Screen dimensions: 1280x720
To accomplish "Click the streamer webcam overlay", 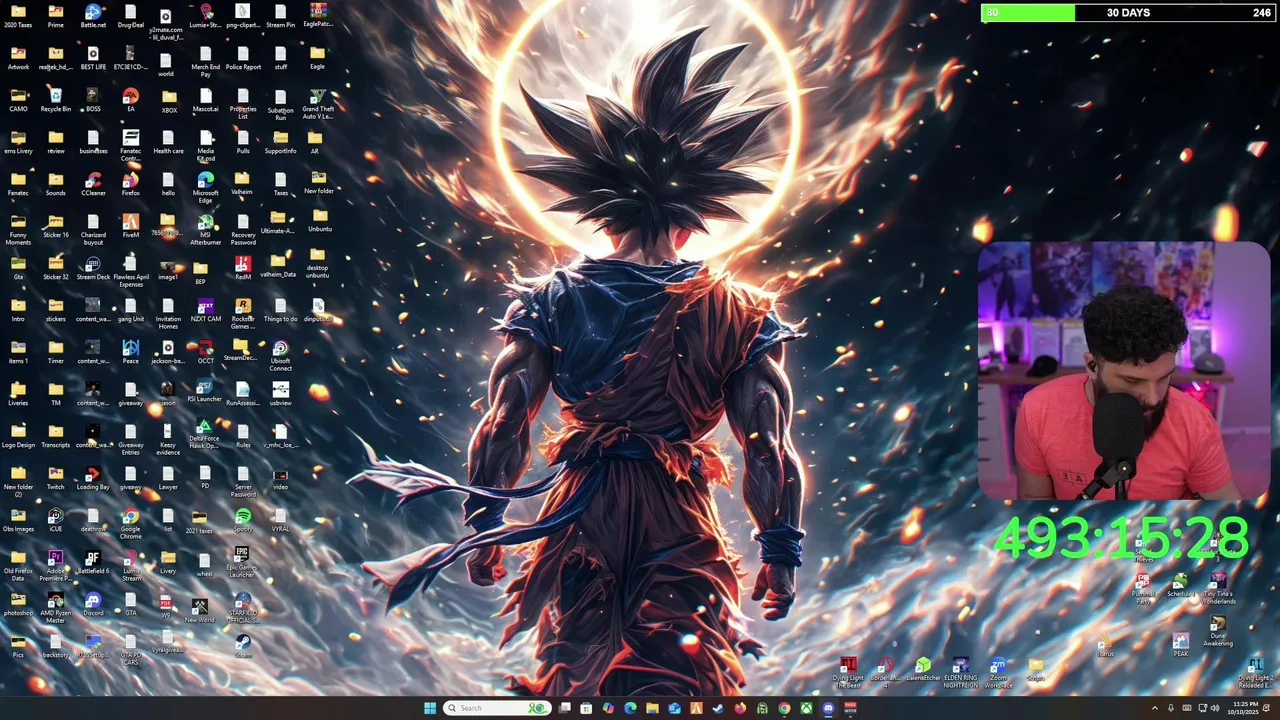I will (x=1124, y=370).
